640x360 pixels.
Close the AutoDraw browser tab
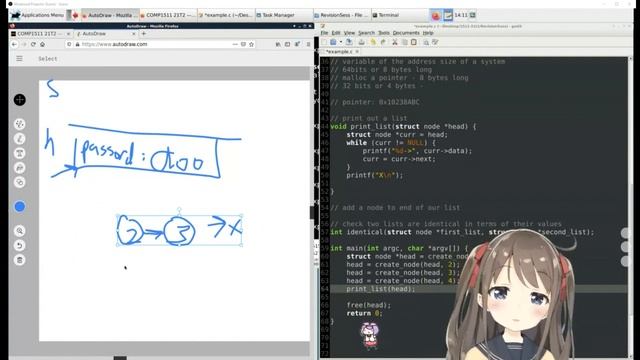point(133,33)
